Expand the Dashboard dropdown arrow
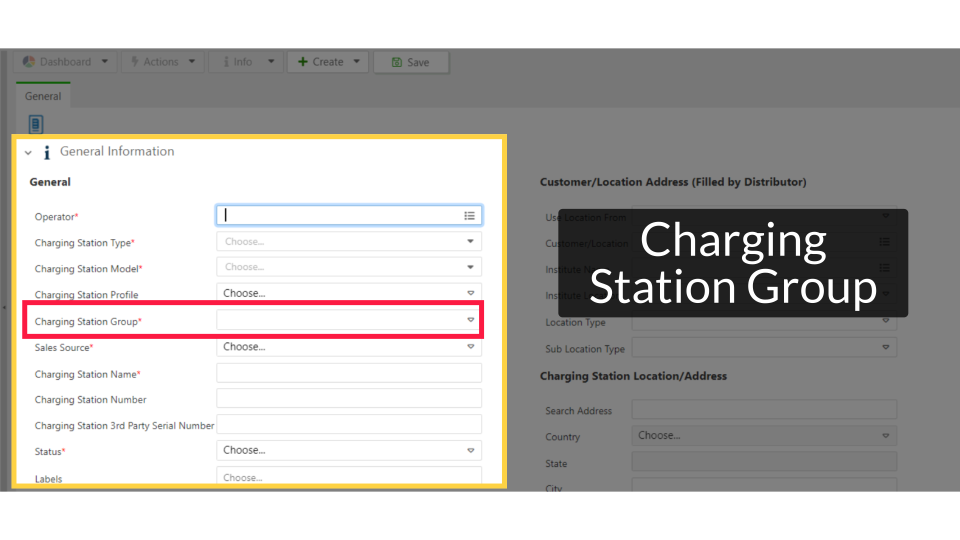The image size is (960, 540). point(105,62)
